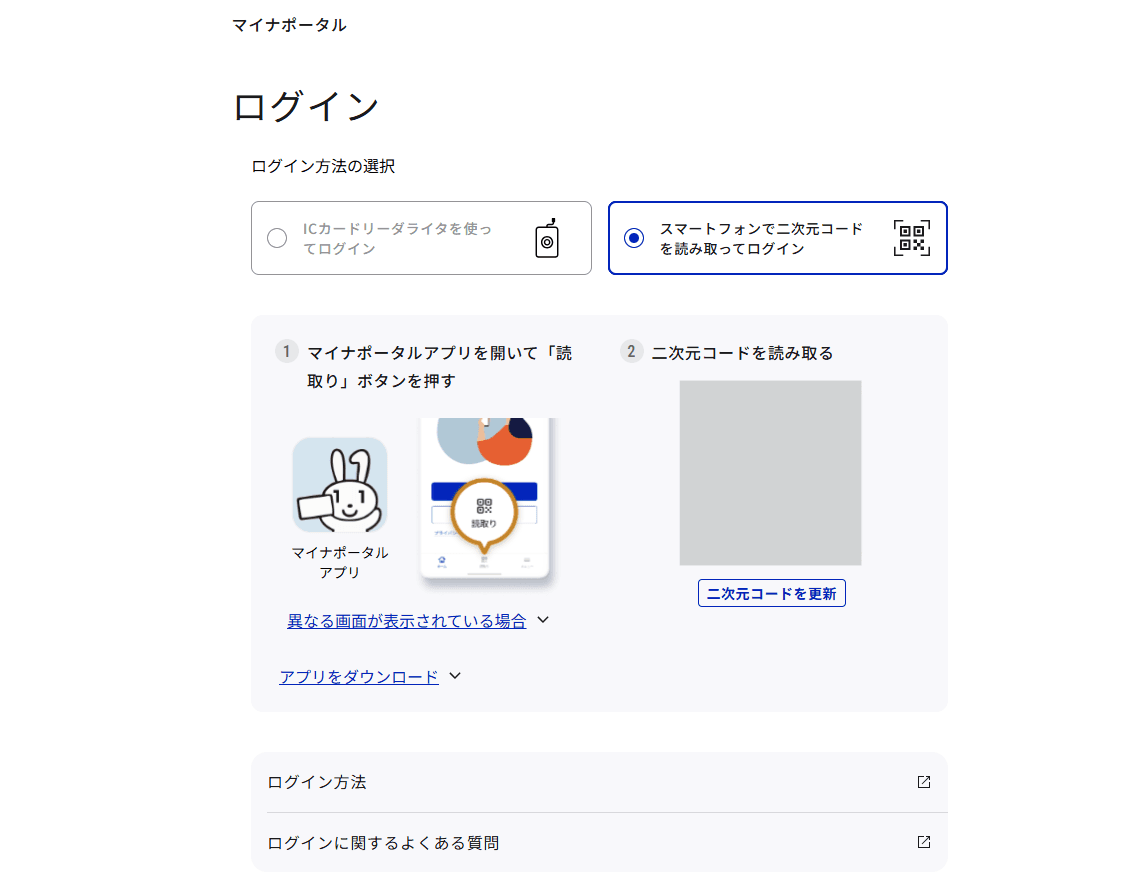Click the IC card reader device icon
Screen dimensions: 1138x885
click(546, 238)
